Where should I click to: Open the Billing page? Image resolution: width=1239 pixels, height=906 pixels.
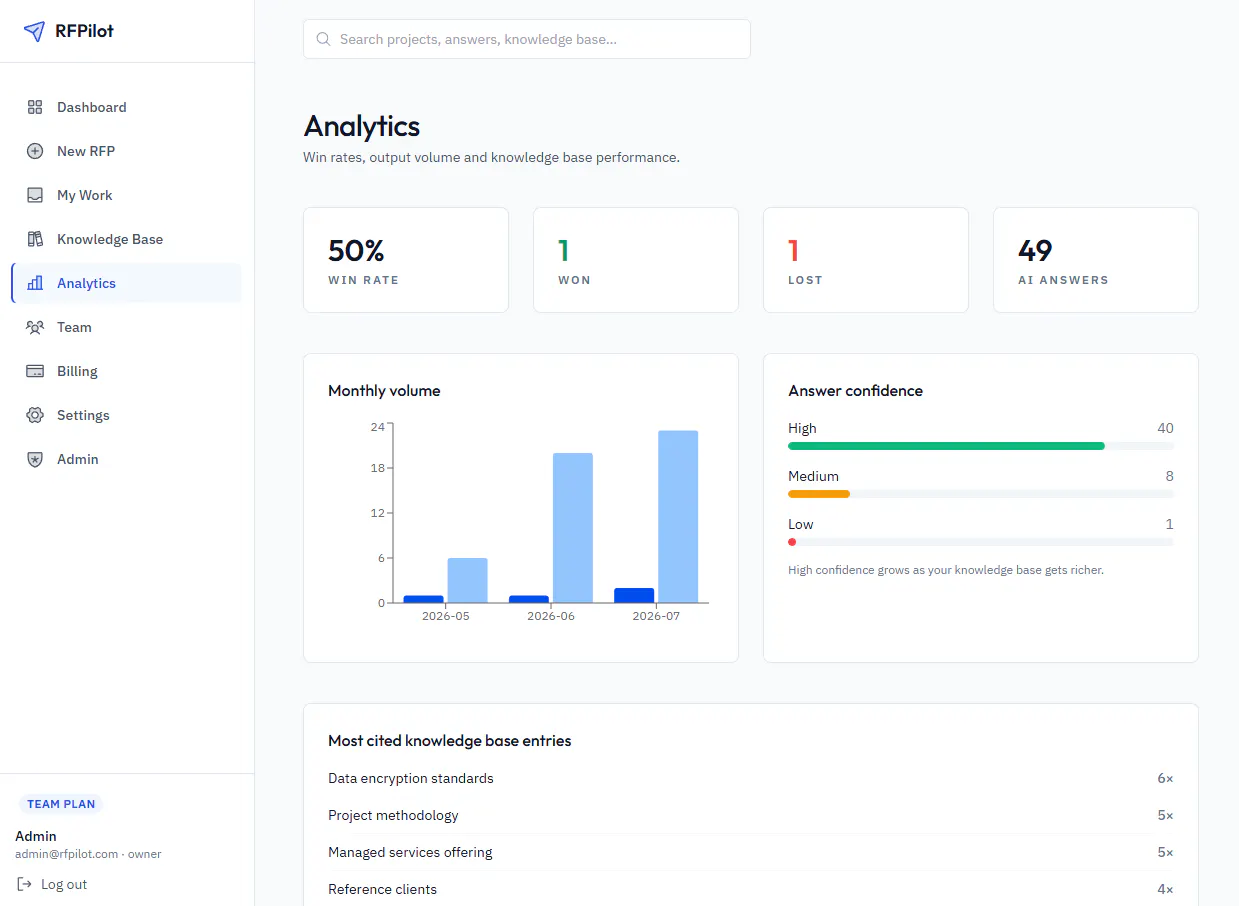[x=126, y=371]
